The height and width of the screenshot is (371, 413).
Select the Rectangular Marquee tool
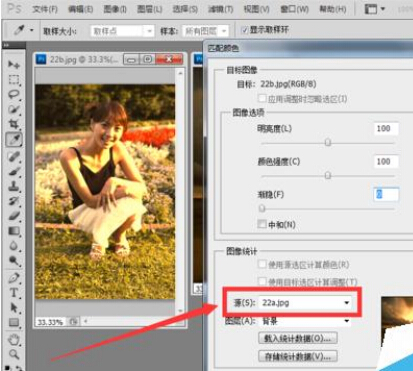(14, 80)
